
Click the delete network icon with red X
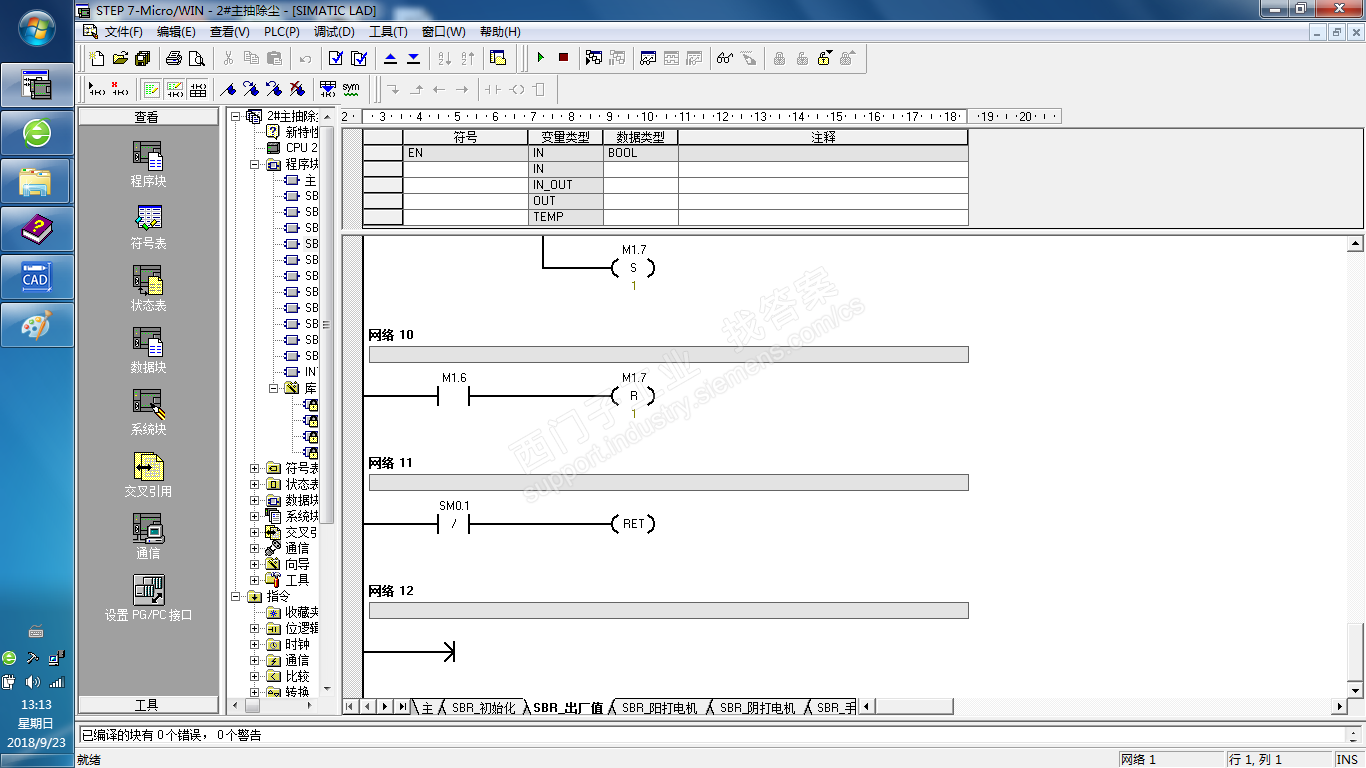[x=120, y=89]
